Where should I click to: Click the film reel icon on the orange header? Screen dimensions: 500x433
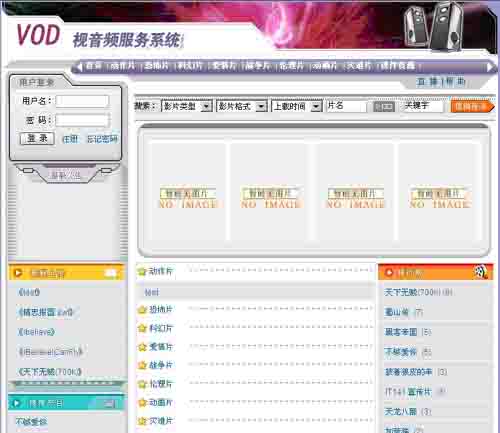(481, 272)
